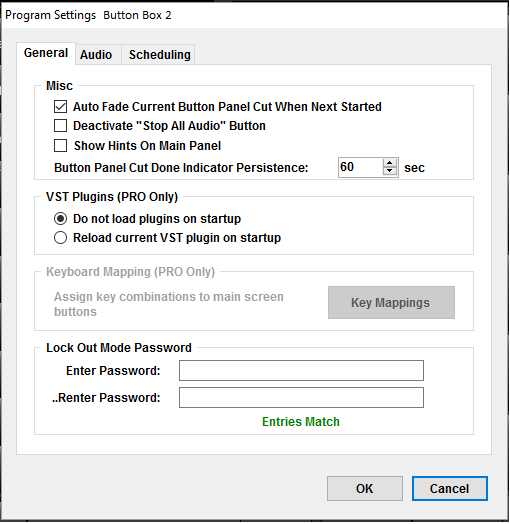Click the Keyboard Mapping (PRO Only) group label
This screenshot has height=524, width=510.
(130, 272)
